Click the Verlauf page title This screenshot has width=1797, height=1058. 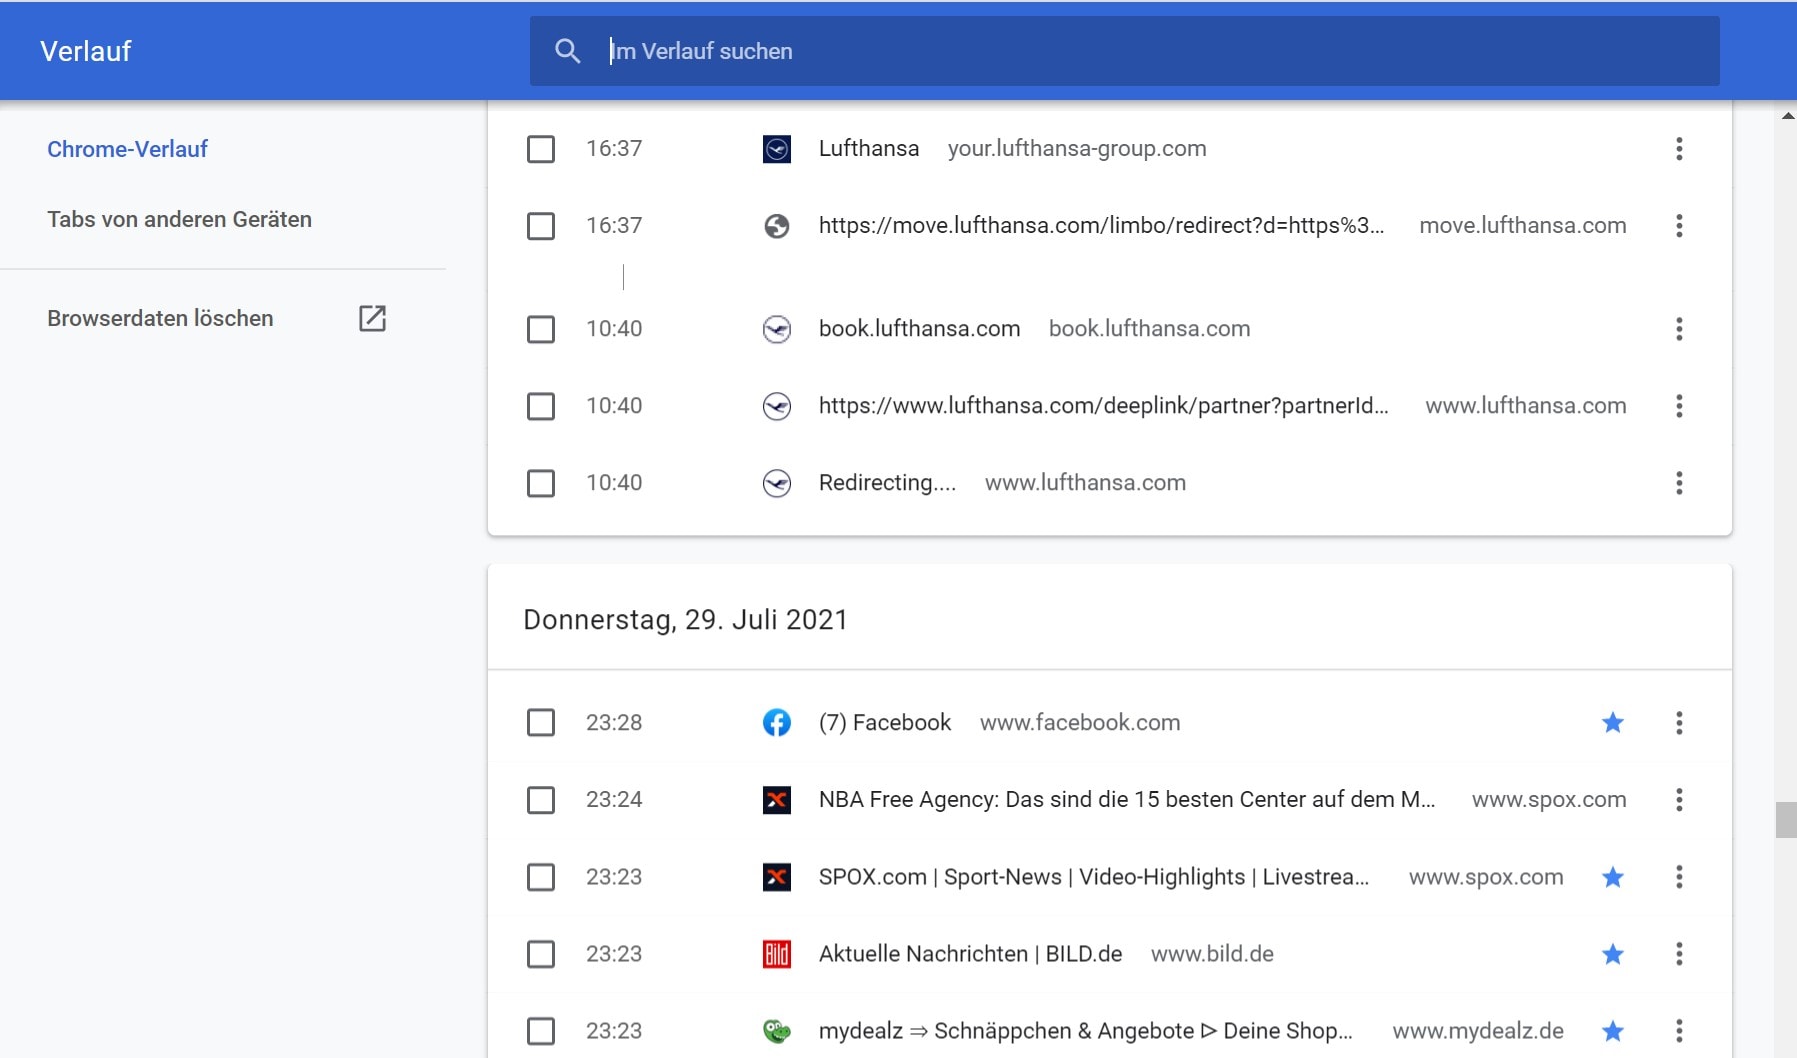click(x=86, y=51)
